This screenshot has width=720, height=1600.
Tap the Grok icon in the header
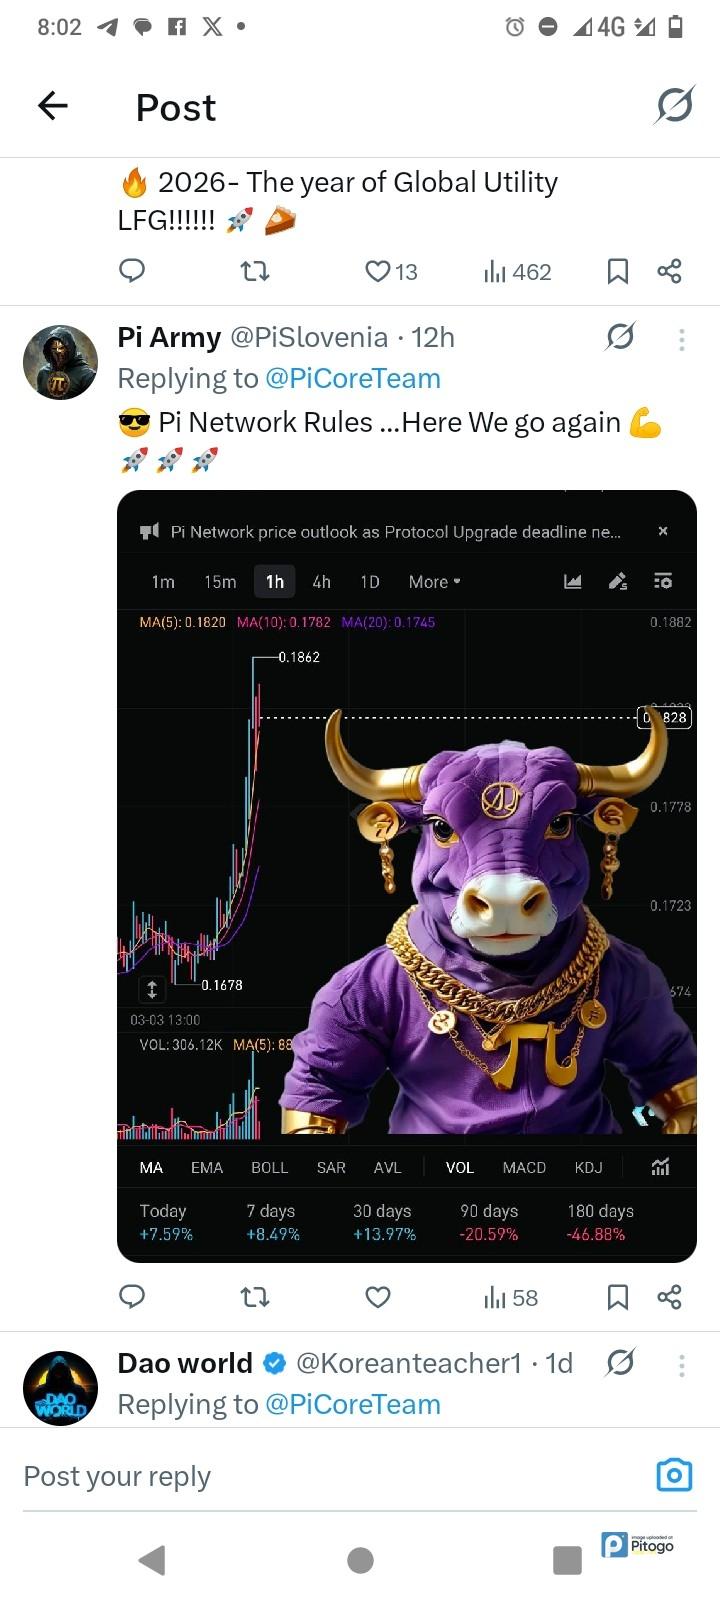pyautogui.click(x=675, y=105)
